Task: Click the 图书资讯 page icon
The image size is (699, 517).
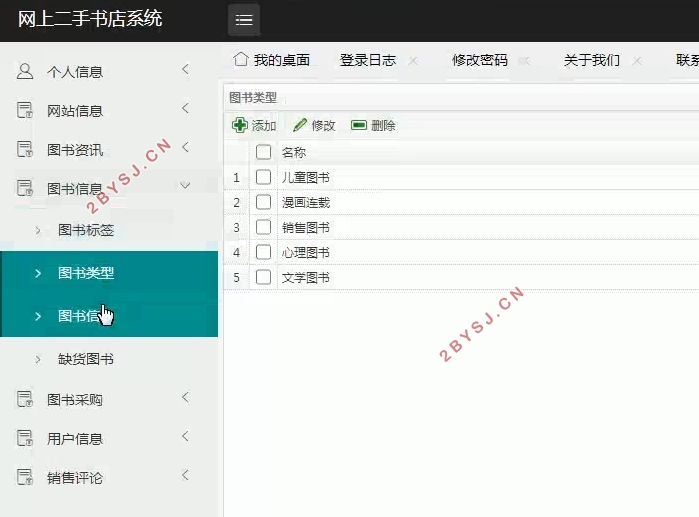Action: (x=25, y=149)
